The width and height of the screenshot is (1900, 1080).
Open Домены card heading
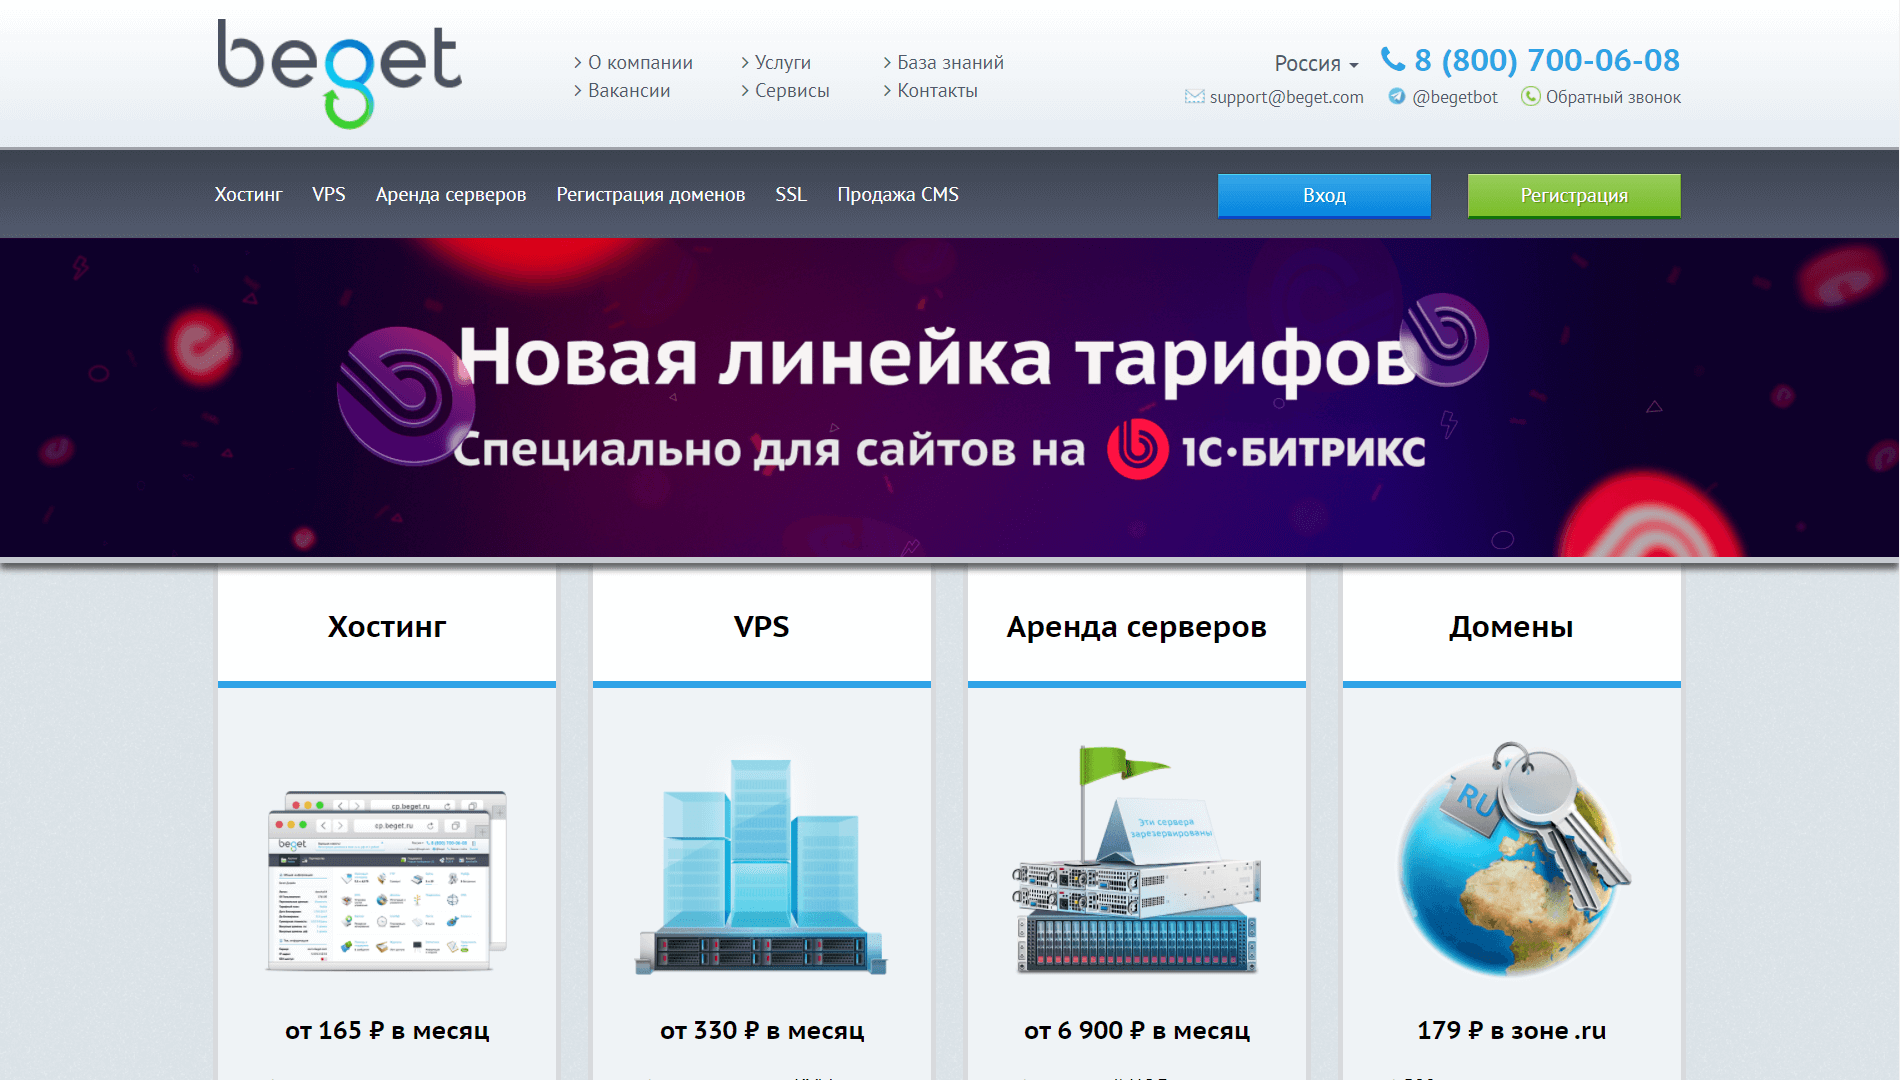coord(1512,627)
